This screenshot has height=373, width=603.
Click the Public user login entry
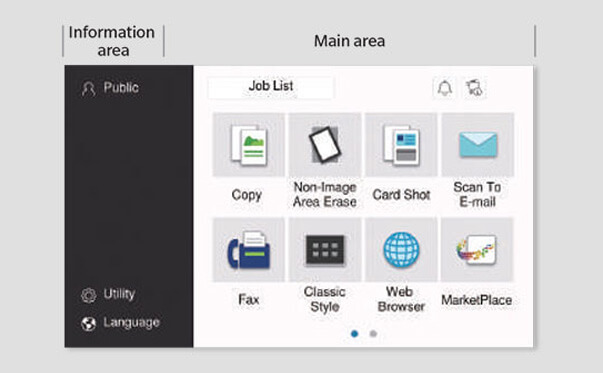110,88
